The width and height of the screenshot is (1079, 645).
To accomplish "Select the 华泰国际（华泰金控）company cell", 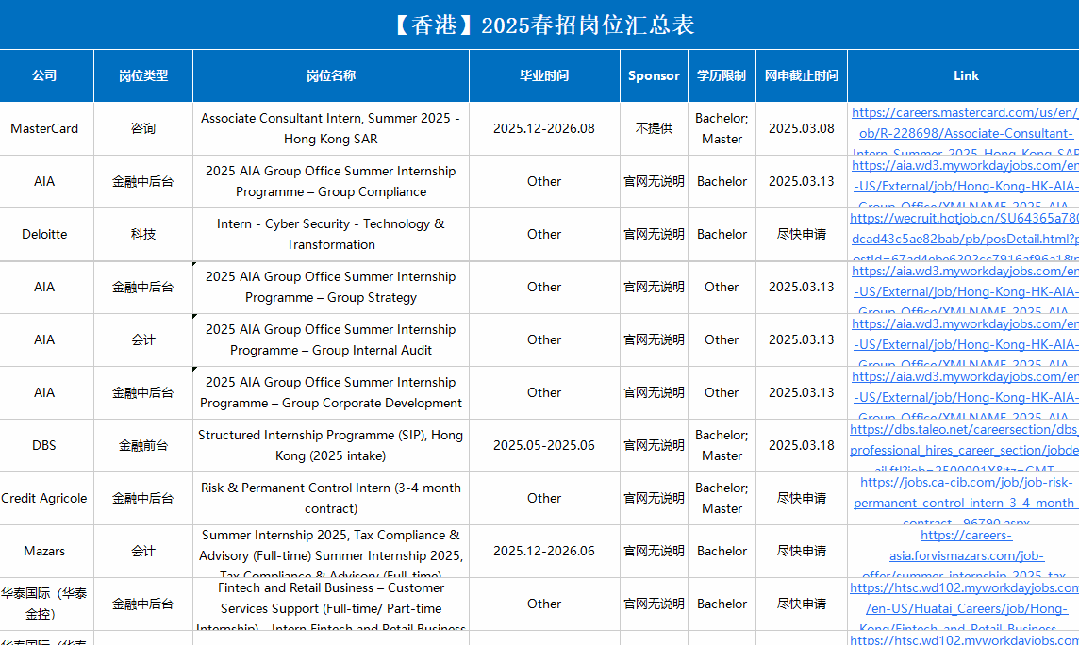I will (46, 604).
